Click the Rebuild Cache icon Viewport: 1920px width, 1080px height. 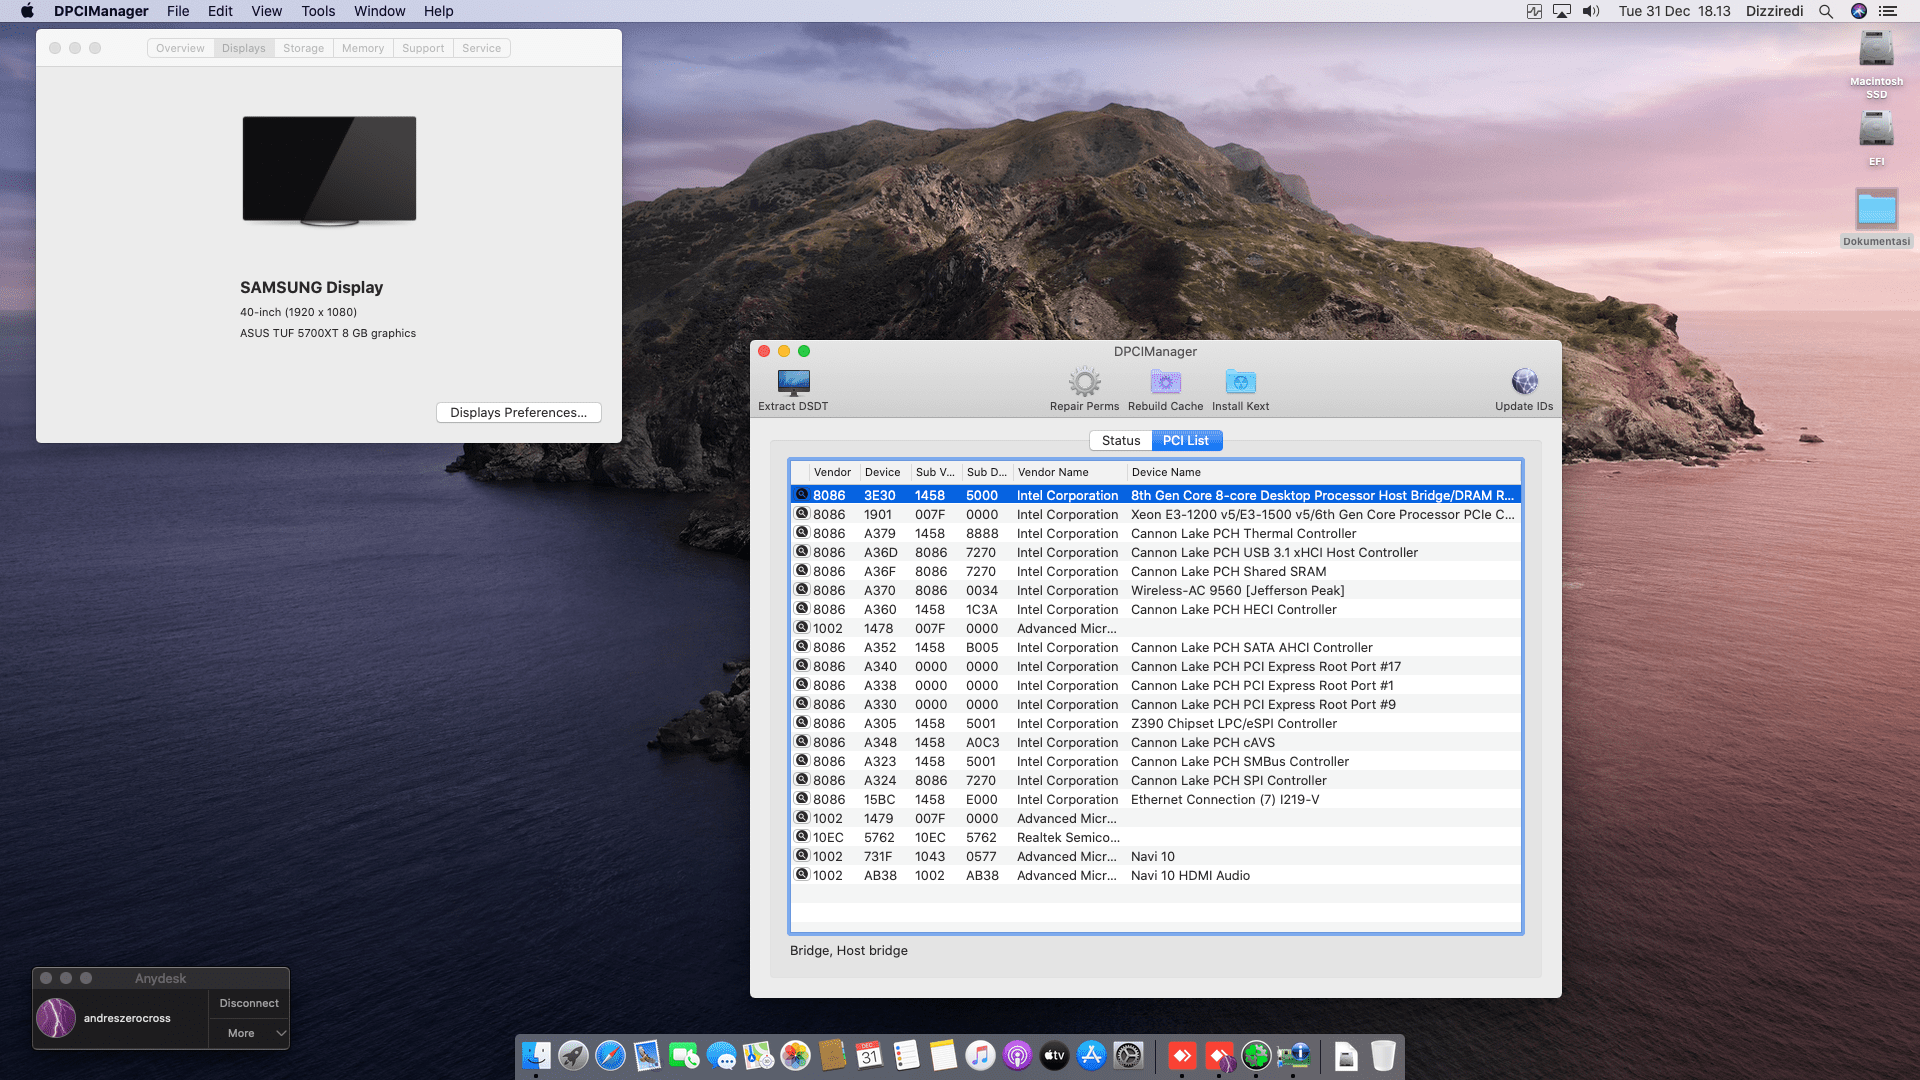point(1165,383)
